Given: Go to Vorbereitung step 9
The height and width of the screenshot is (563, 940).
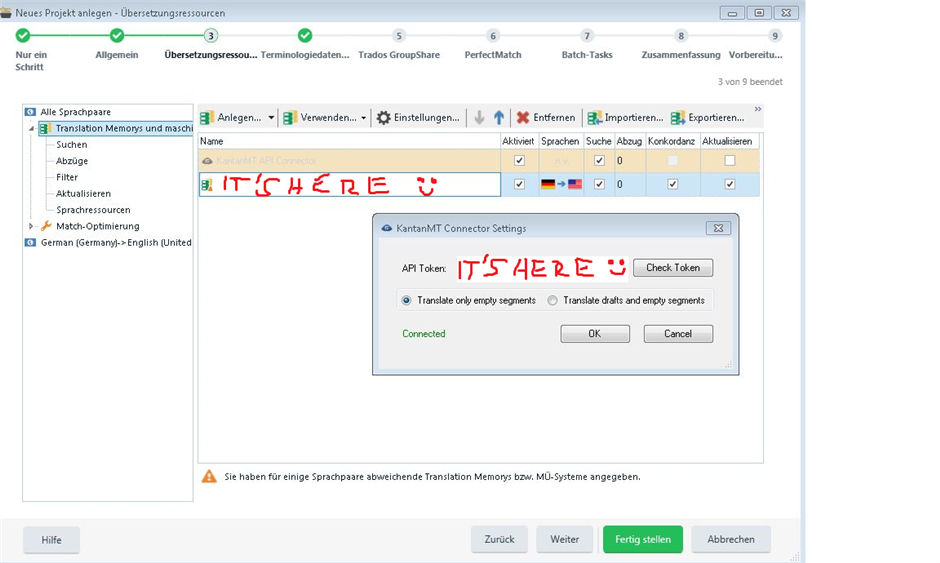Looking at the screenshot, I should pyautogui.click(x=775, y=36).
